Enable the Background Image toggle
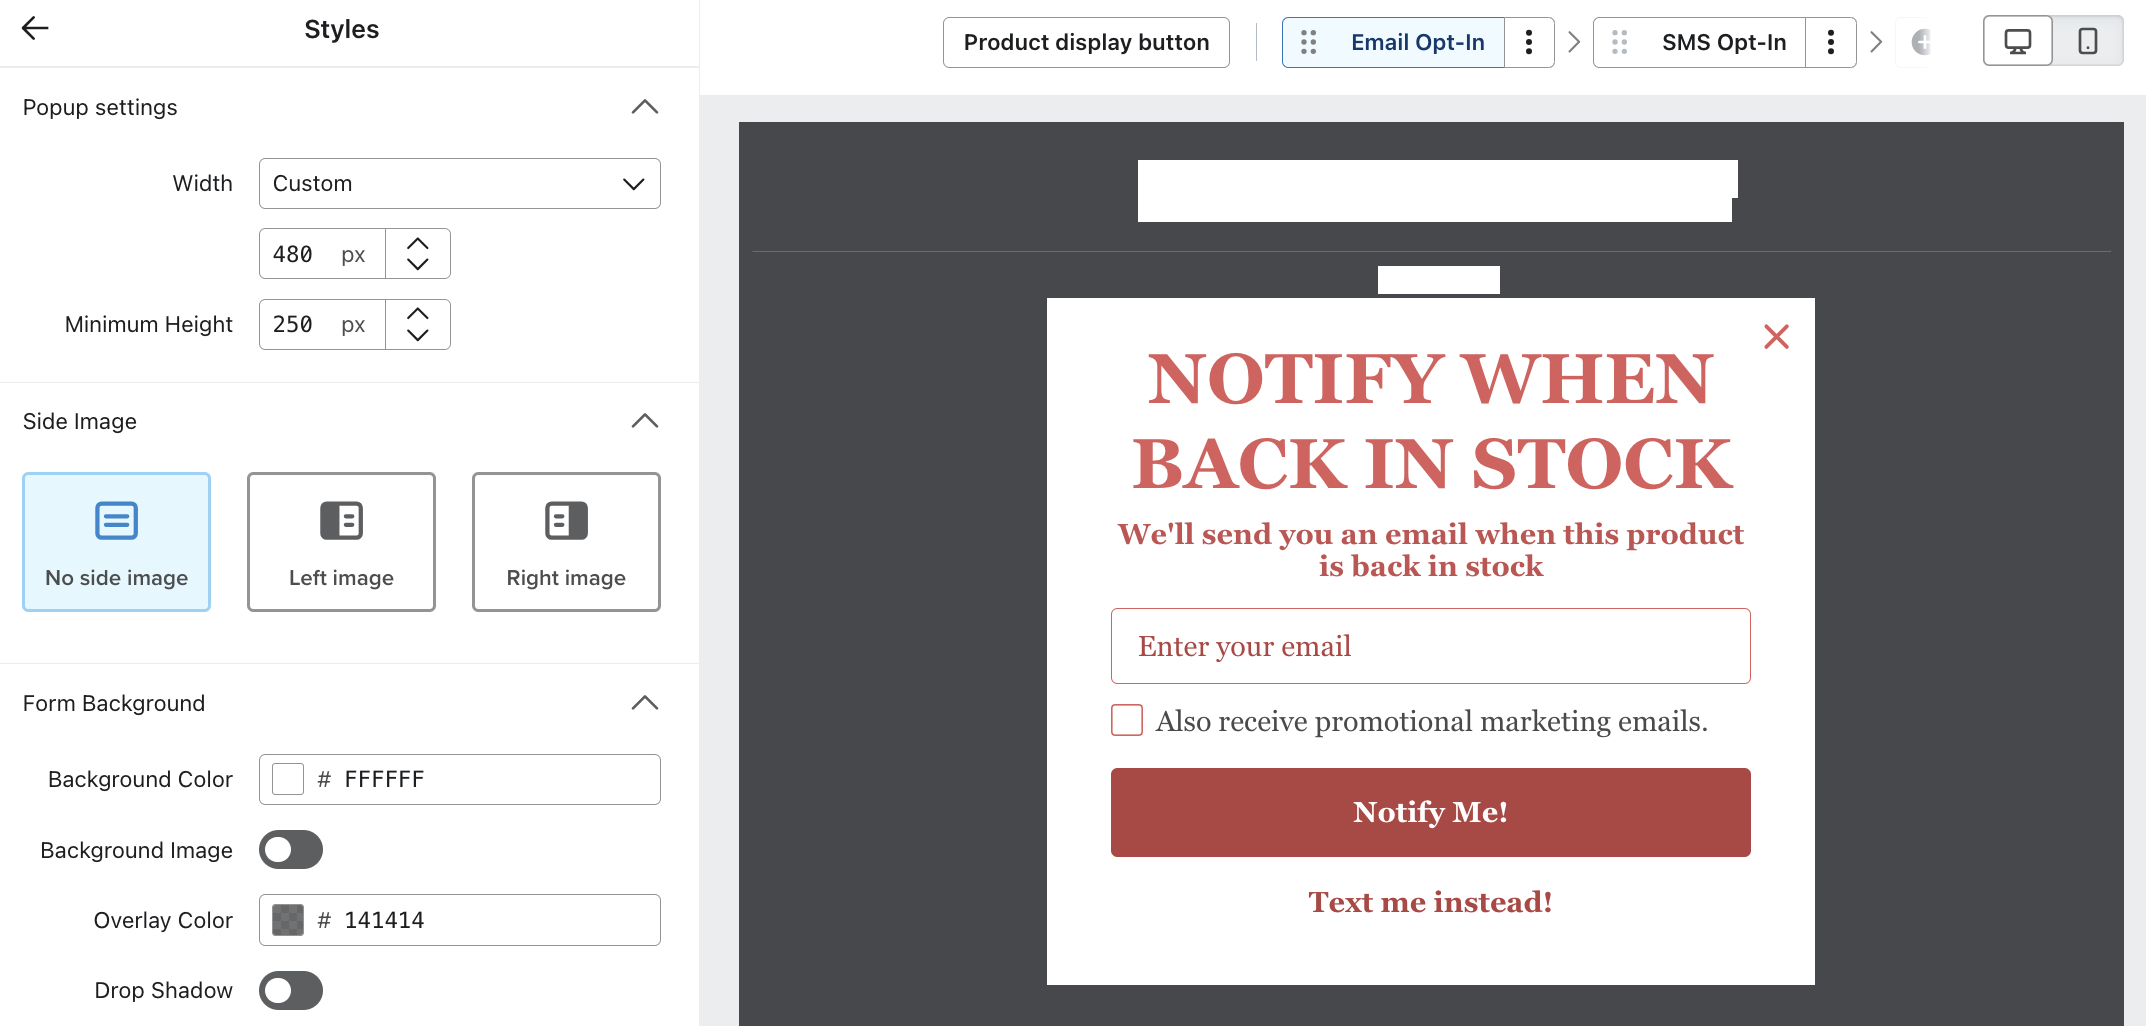Screen dimensions: 2146x1026 tap(290, 849)
